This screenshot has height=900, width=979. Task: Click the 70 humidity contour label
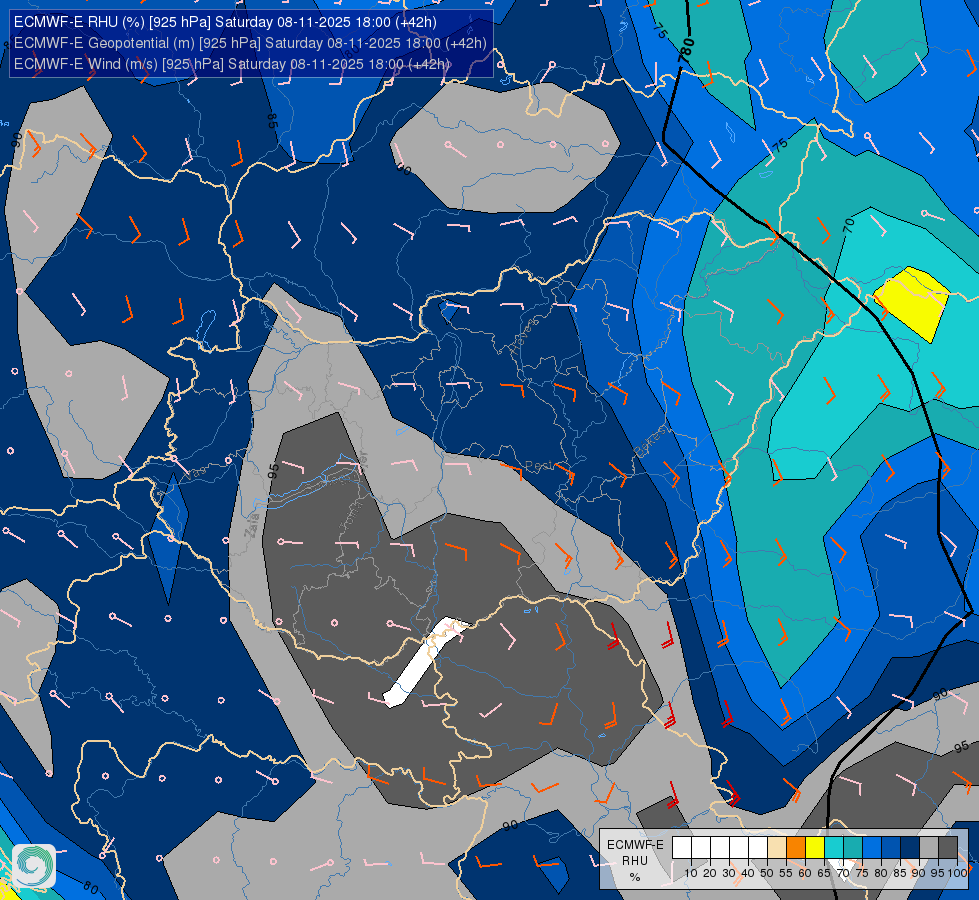pyautogui.click(x=848, y=225)
